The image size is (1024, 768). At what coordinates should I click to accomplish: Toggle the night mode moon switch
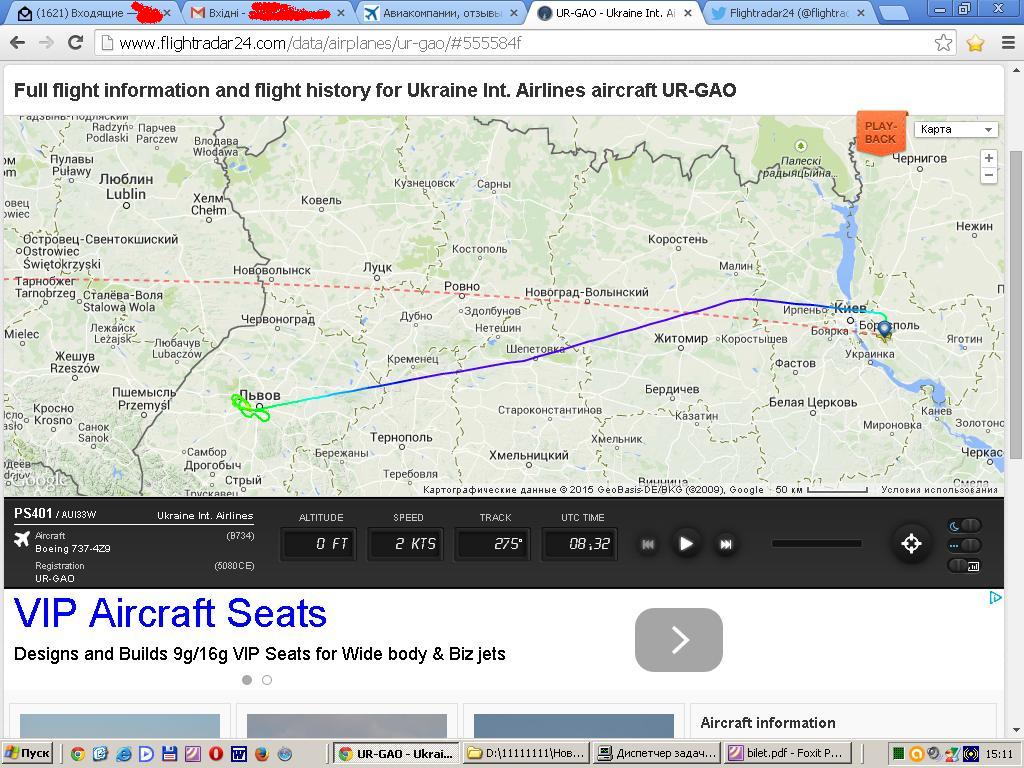[965, 526]
